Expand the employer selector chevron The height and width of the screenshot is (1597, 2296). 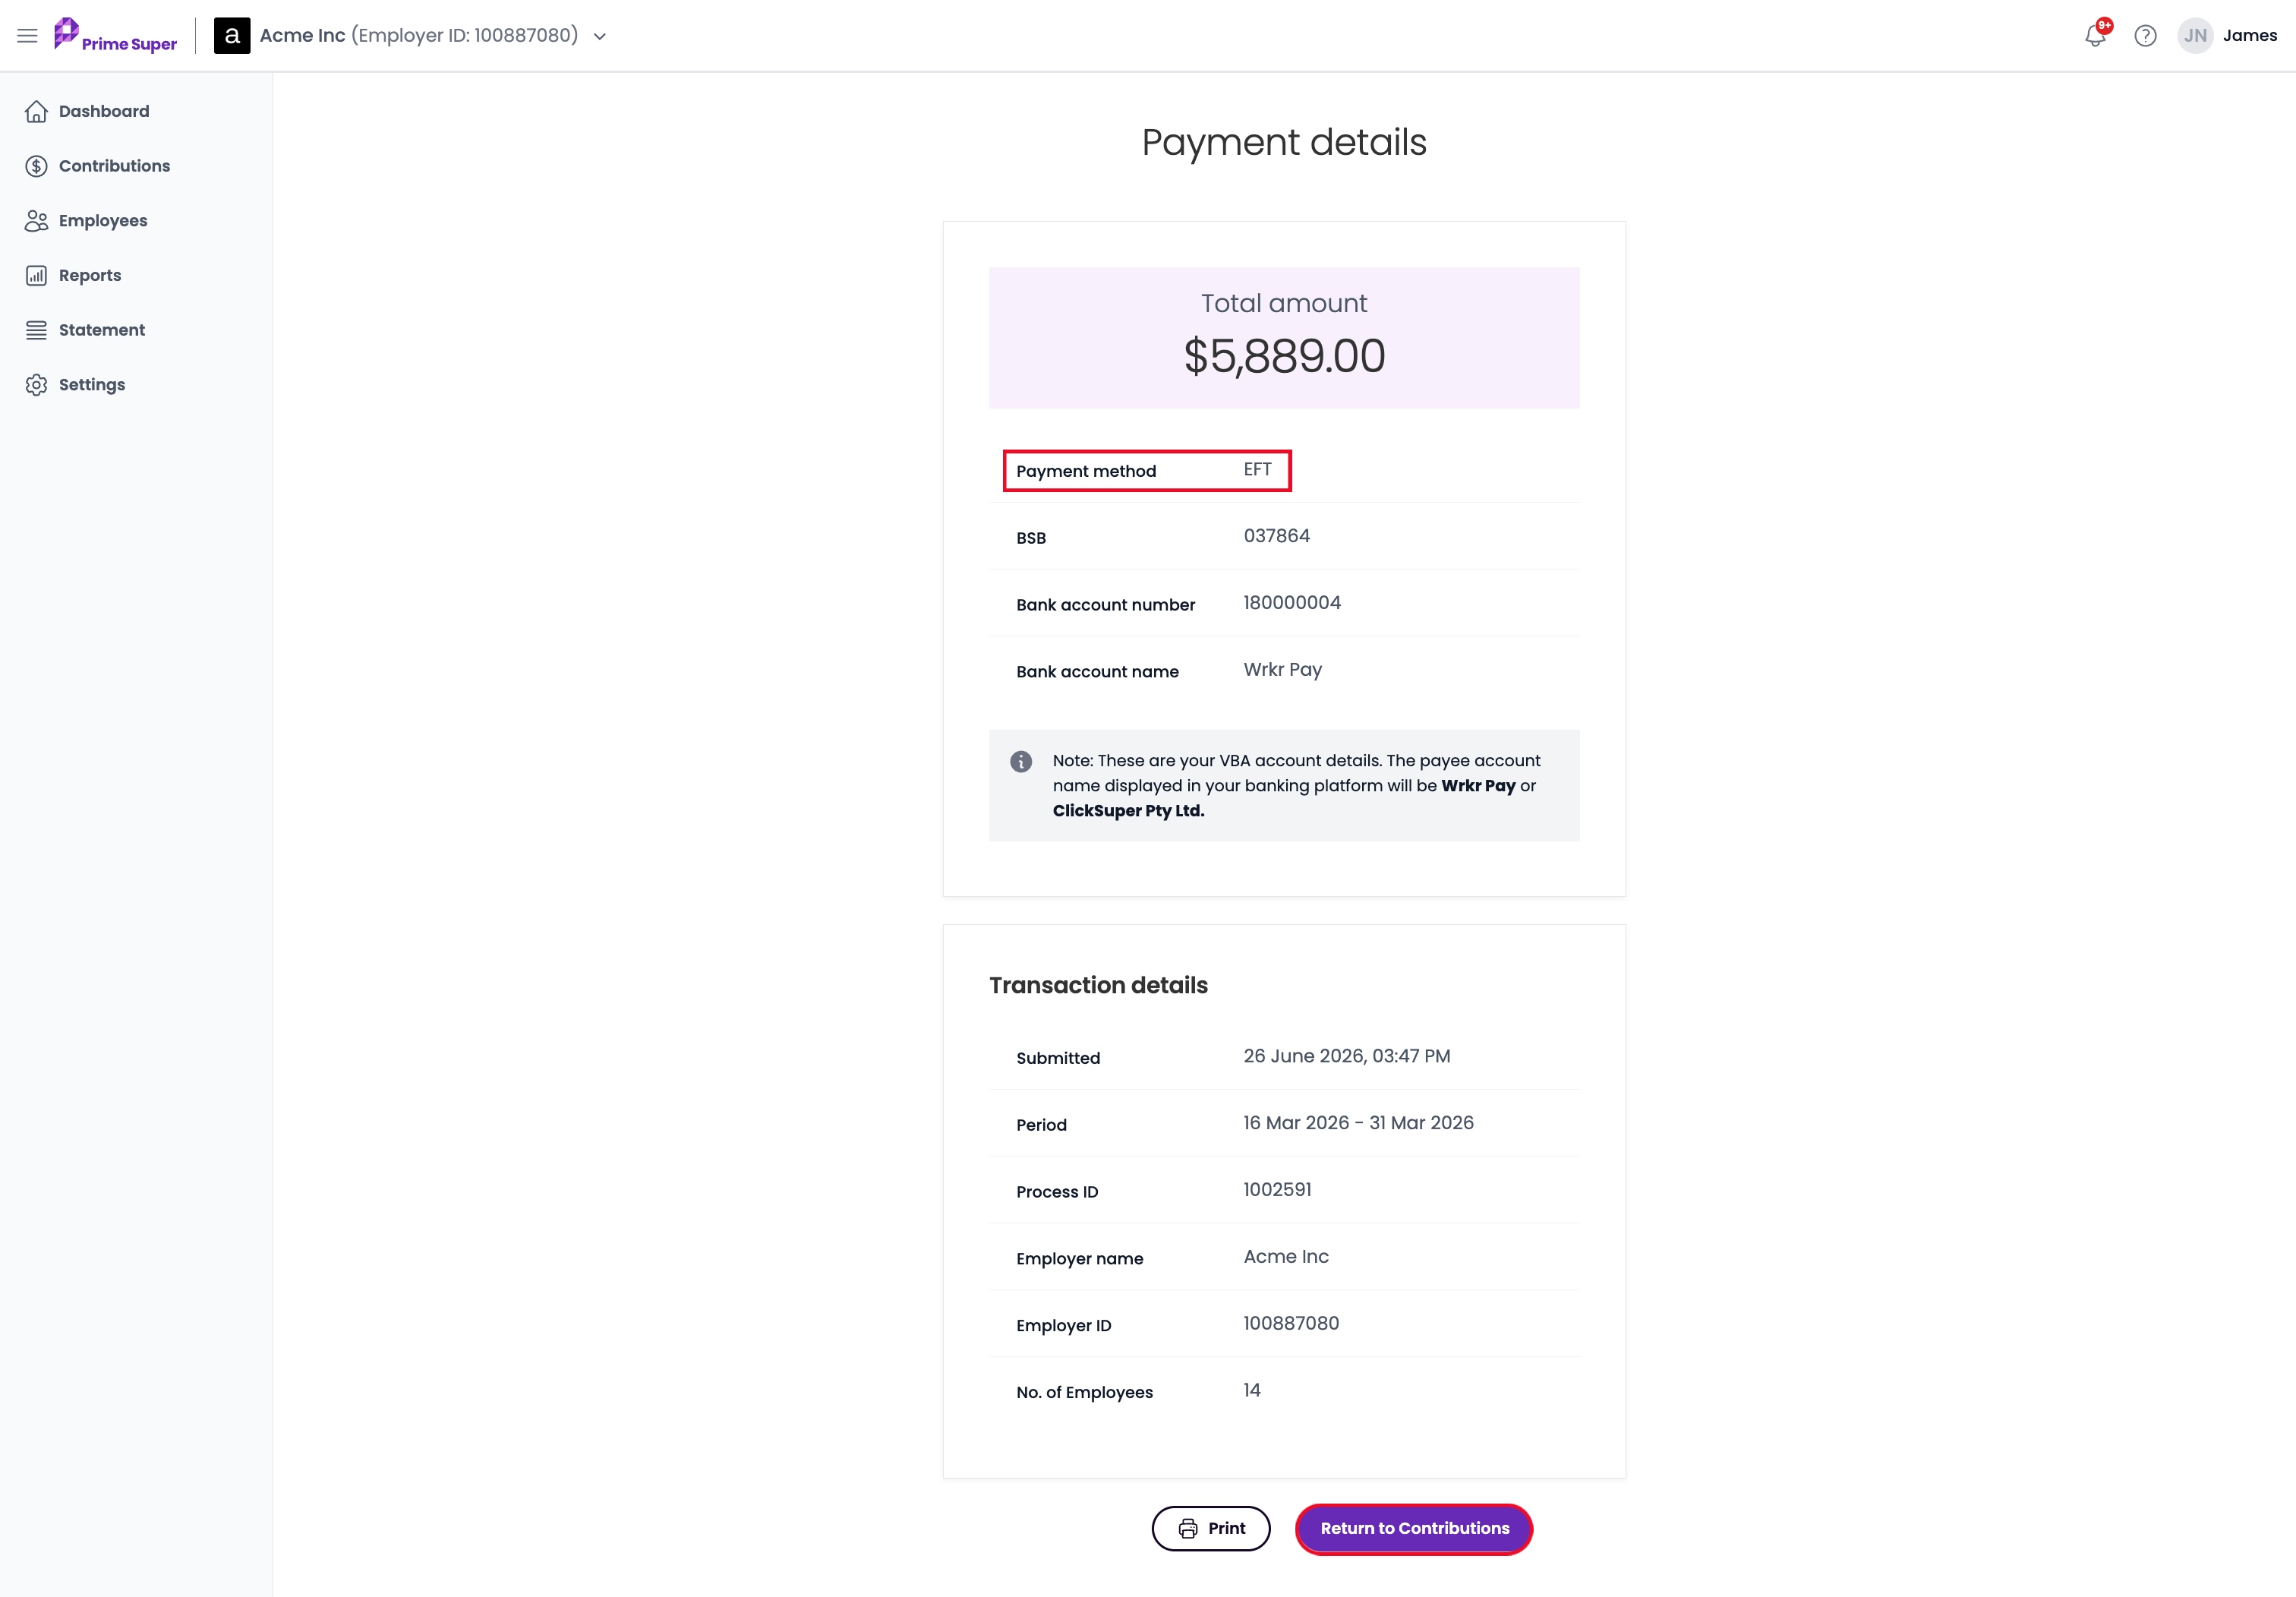600,37
